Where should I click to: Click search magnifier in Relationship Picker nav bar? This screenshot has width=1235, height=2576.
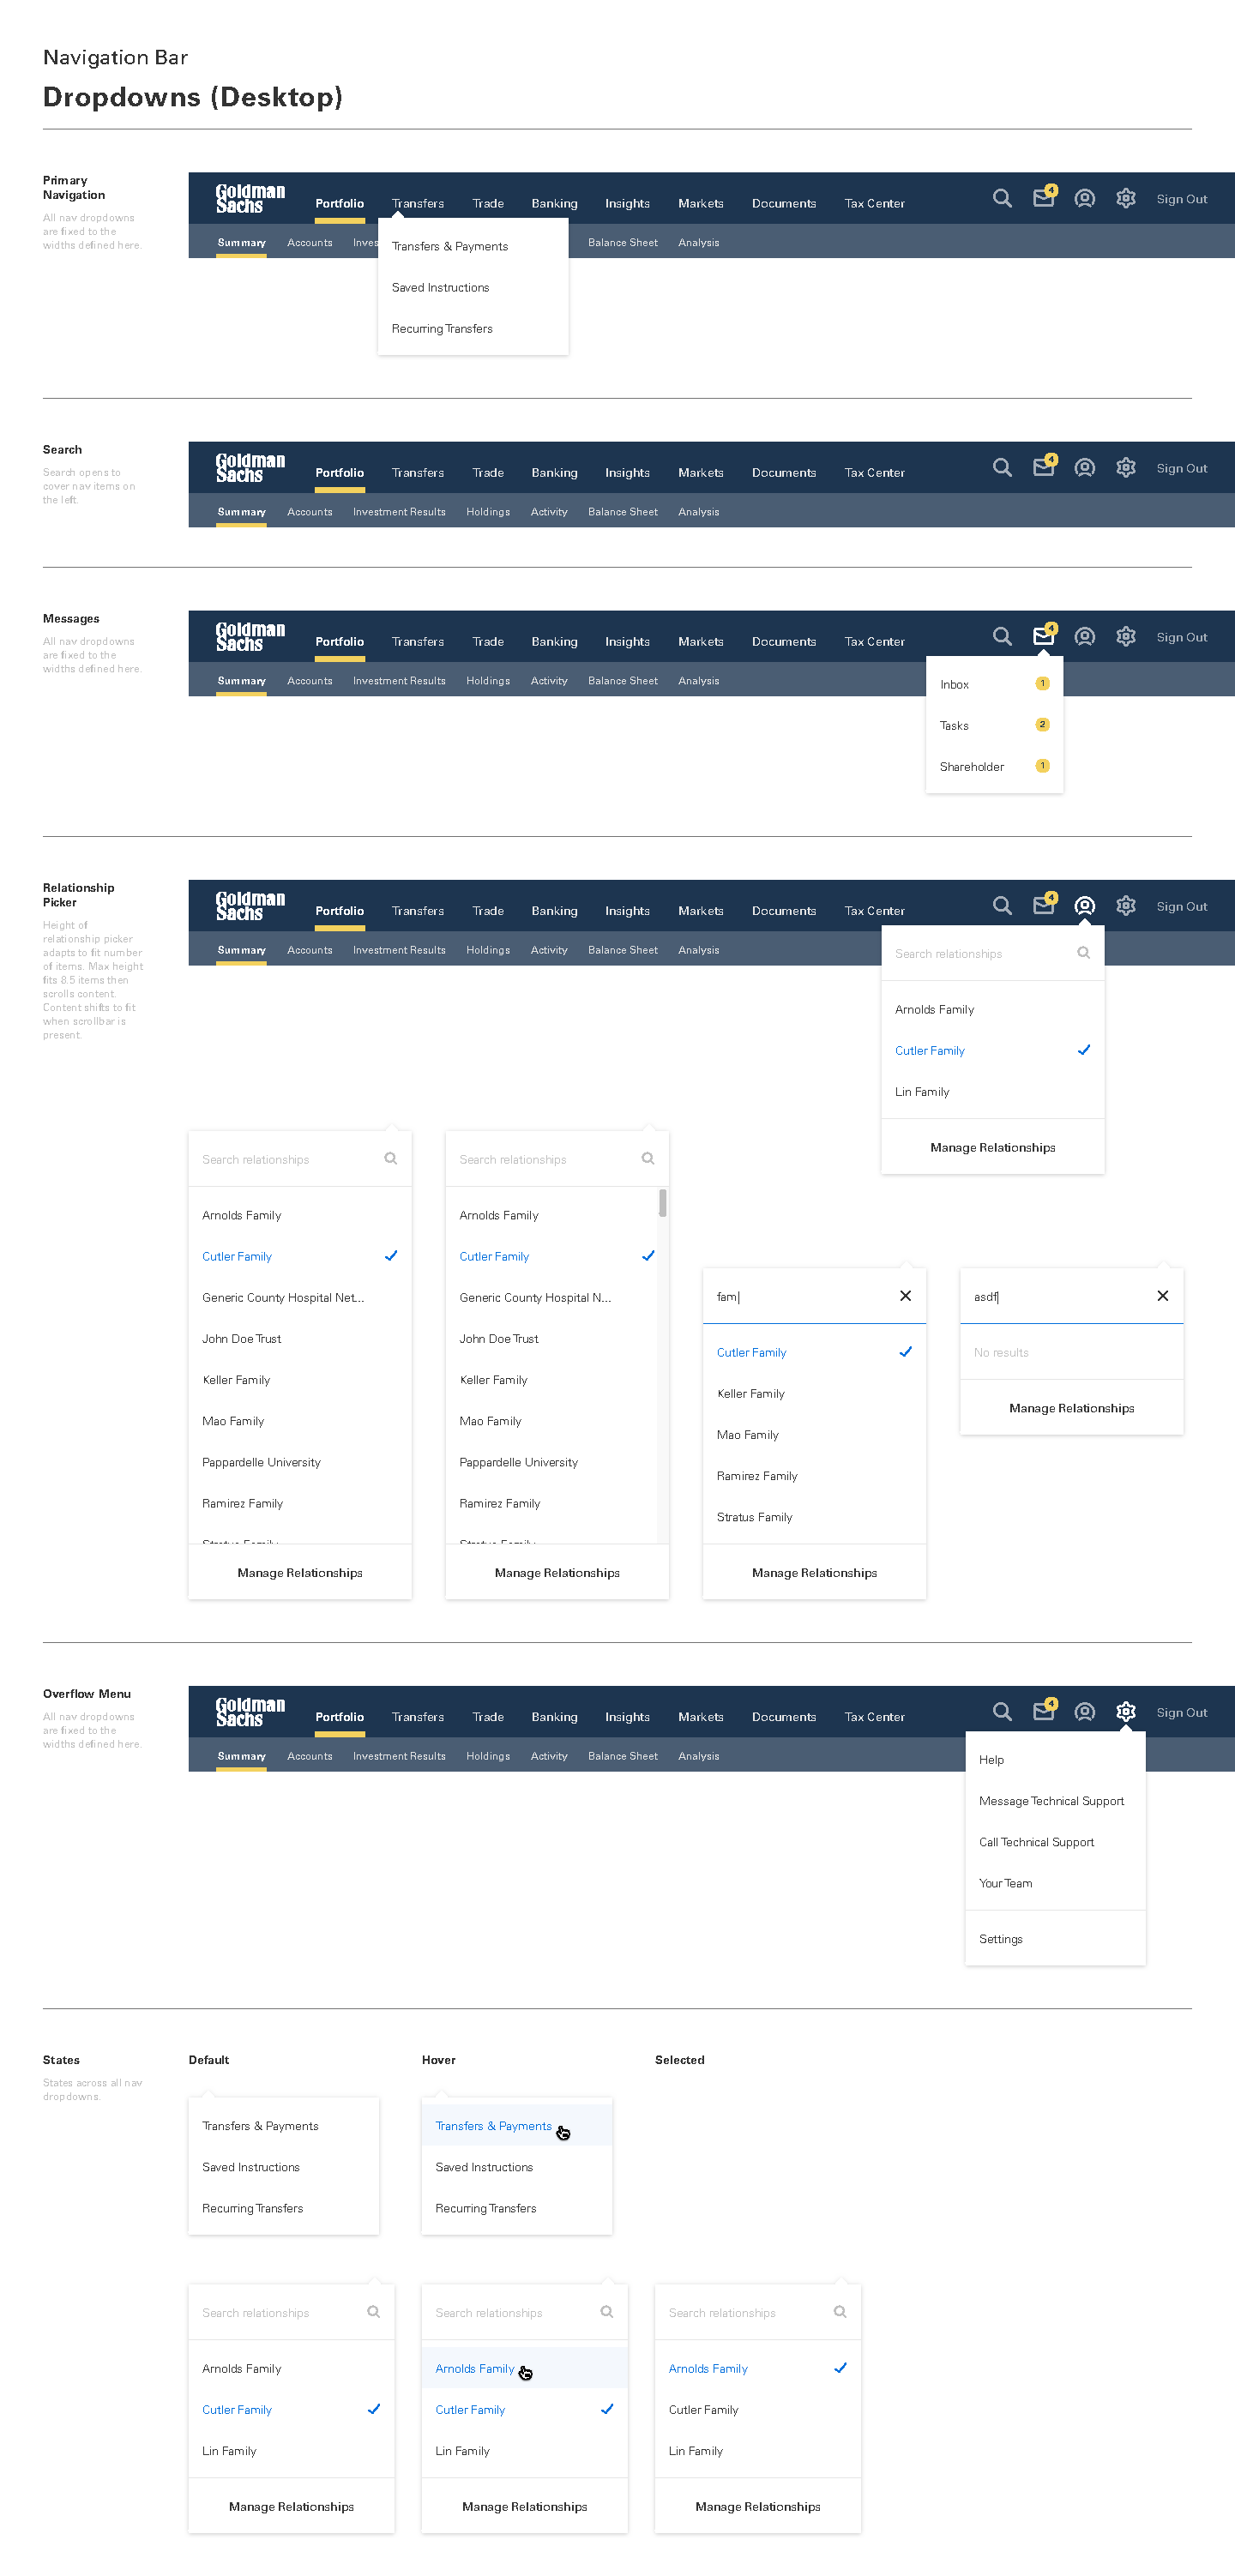pyautogui.click(x=1002, y=905)
